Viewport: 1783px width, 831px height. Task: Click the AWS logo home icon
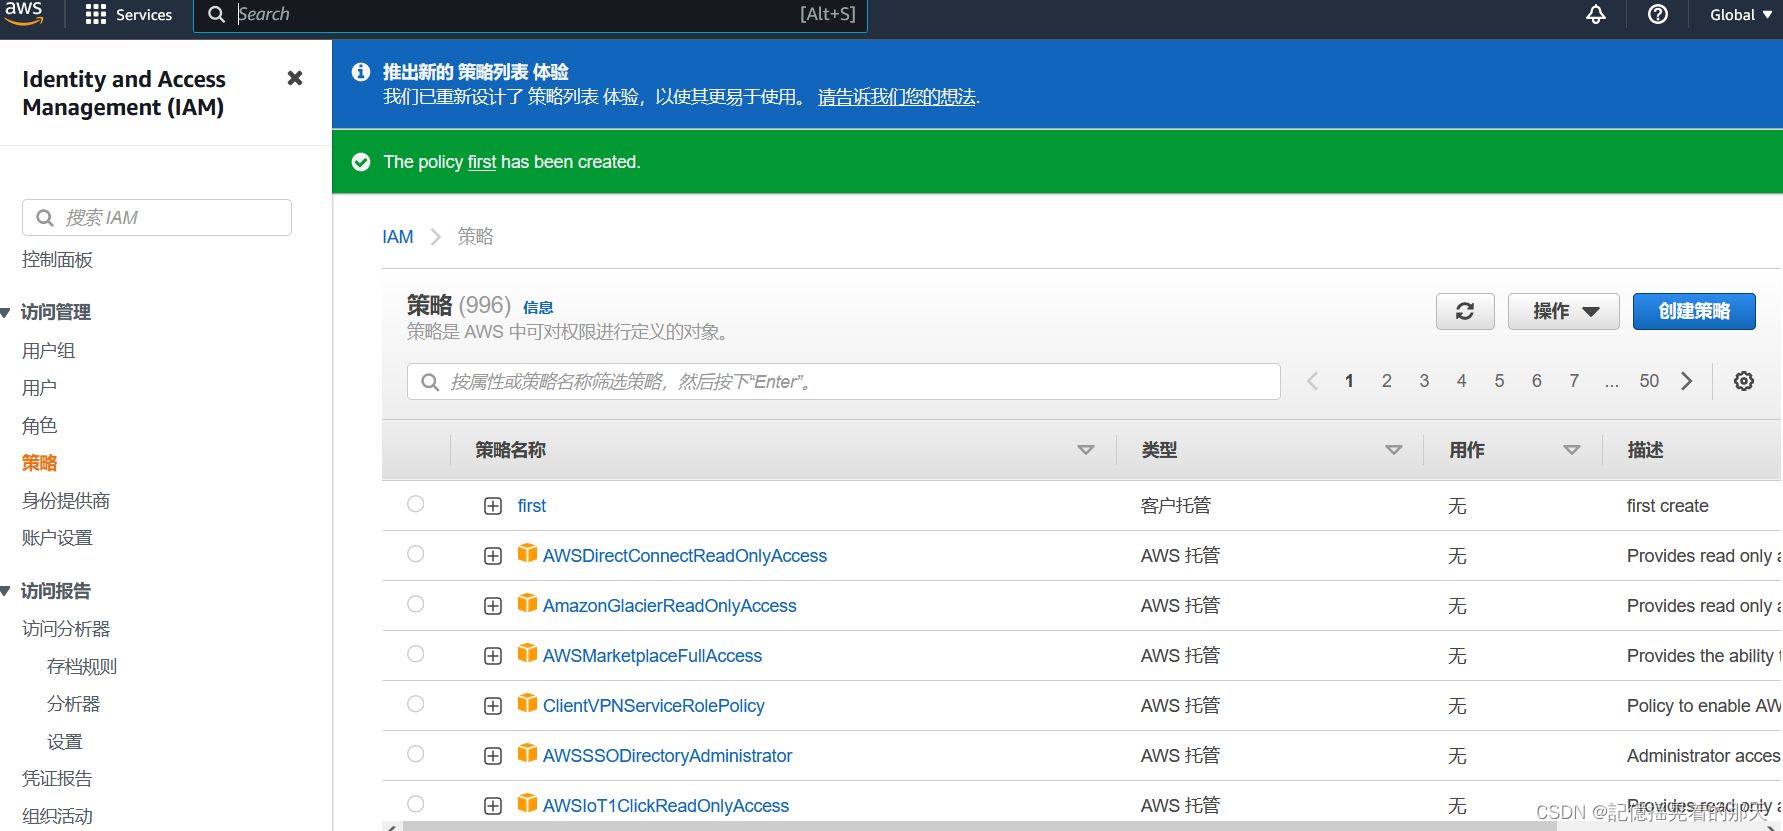(23, 13)
